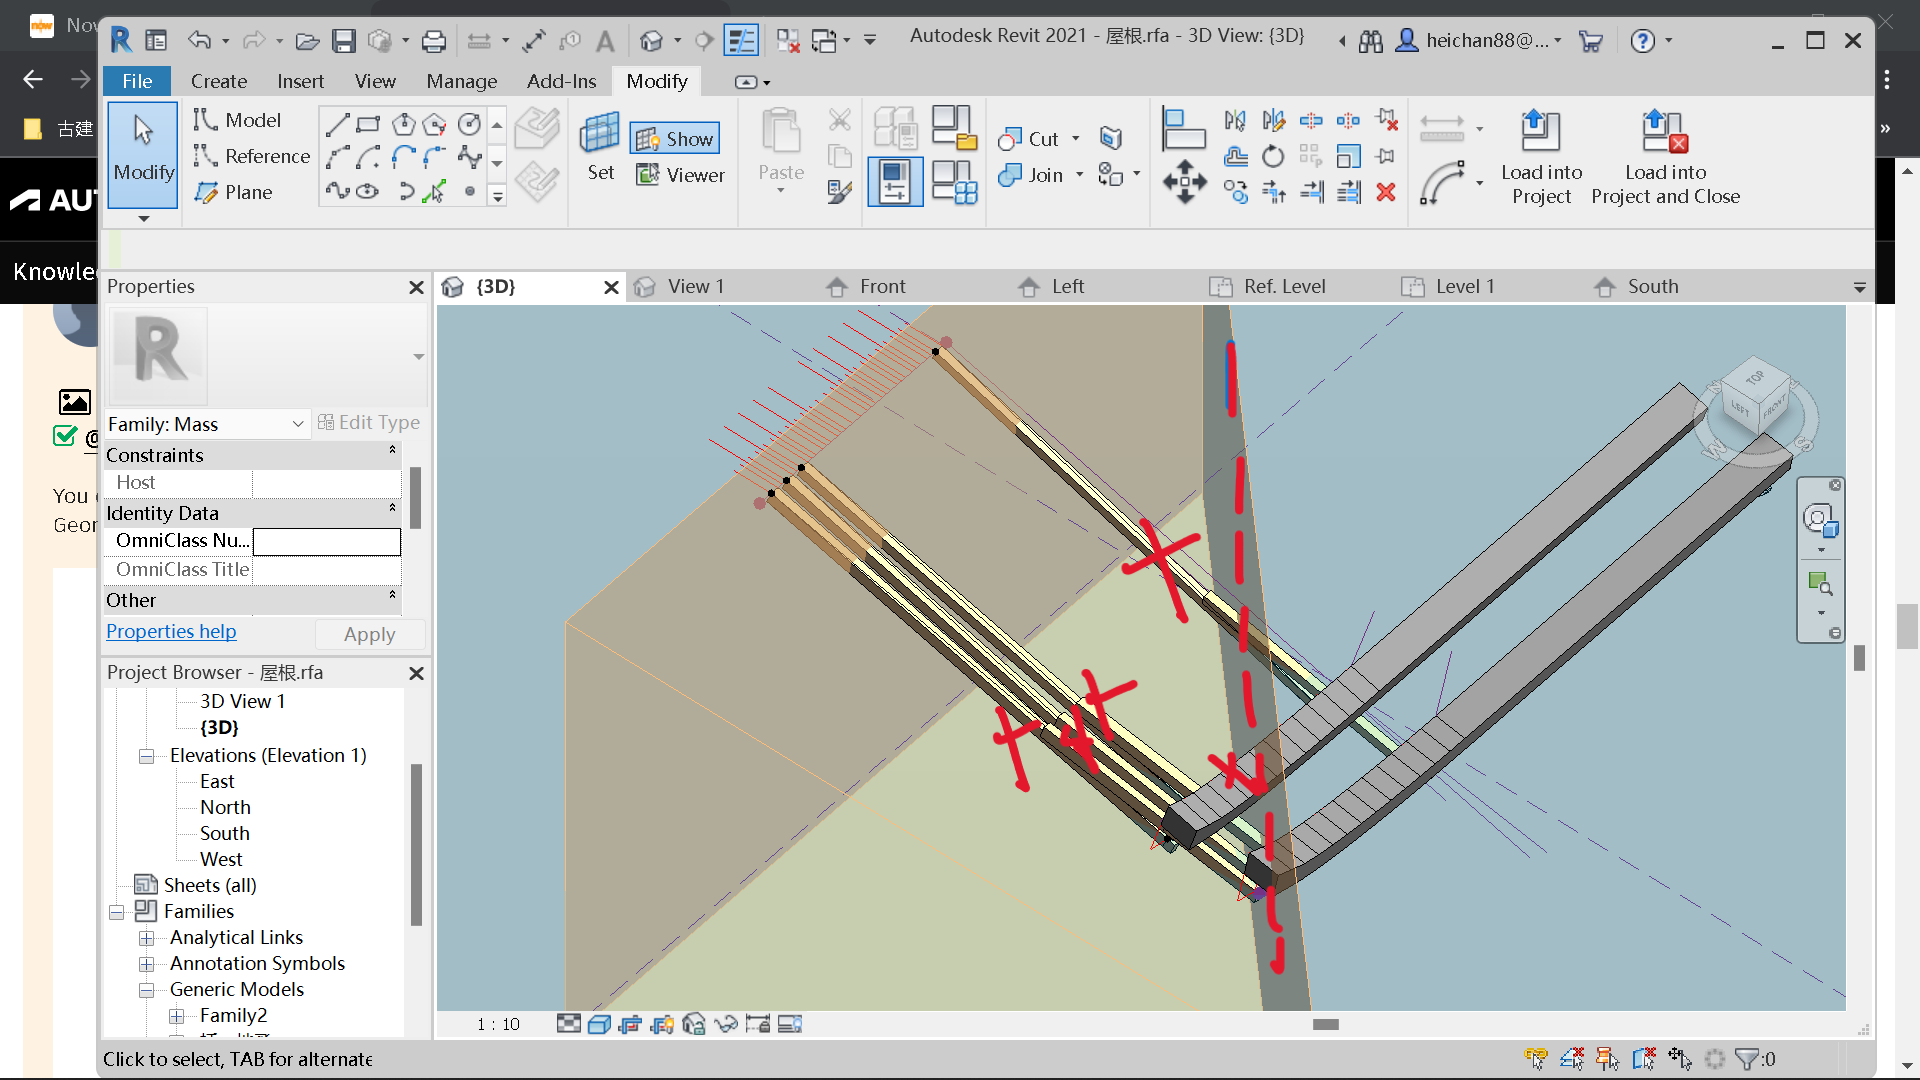Image resolution: width=1920 pixels, height=1080 pixels.
Task: Enter an OmniClass Number in Properties
Action: (326, 541)
